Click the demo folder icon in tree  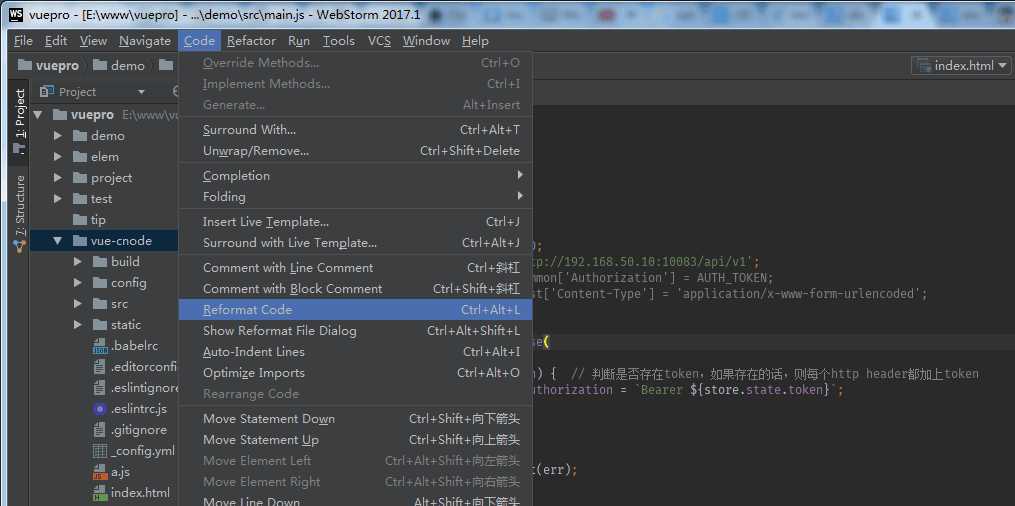click(80, 136)
